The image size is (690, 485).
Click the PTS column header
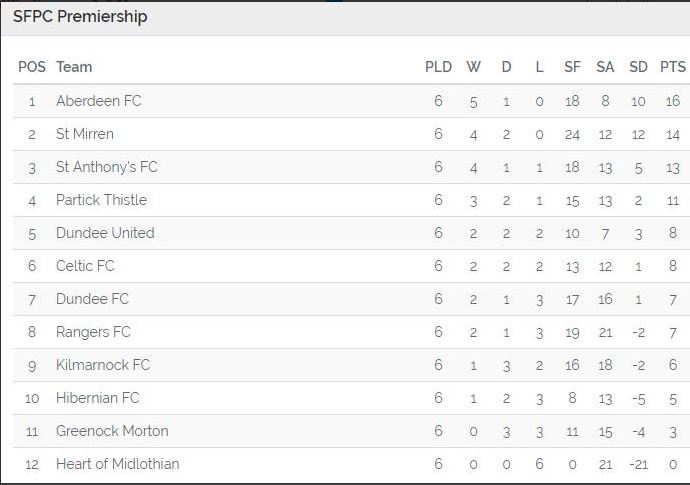[672, 67]
